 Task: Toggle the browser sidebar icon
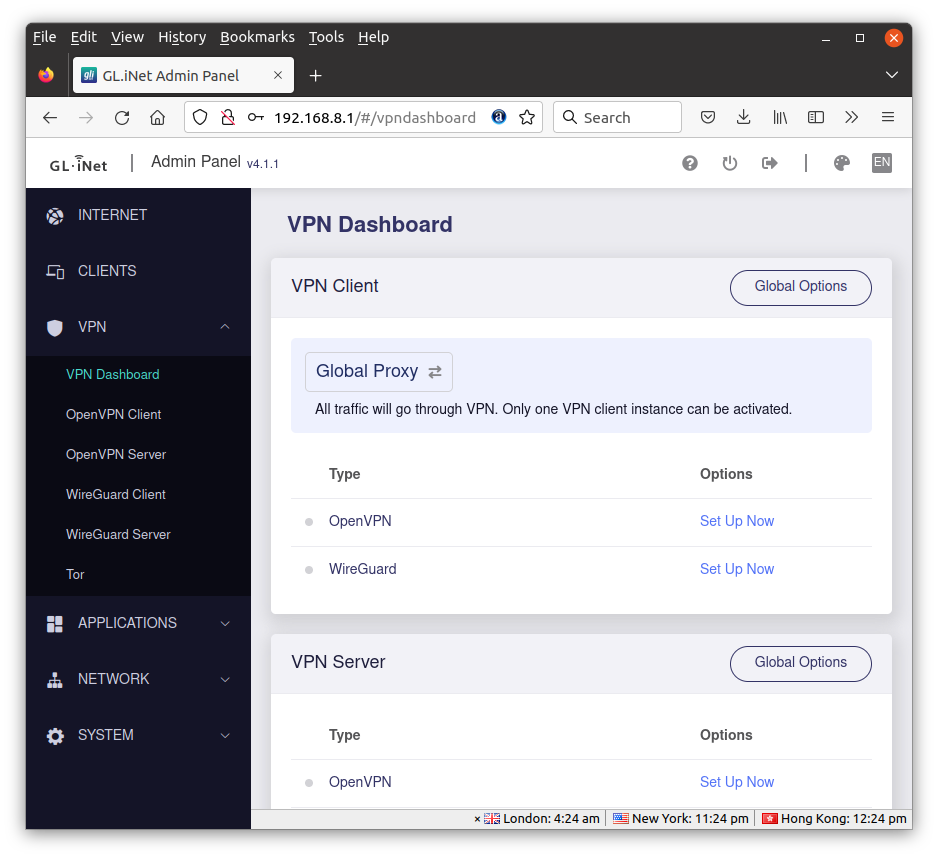pyautogui.click(x=816, y=117)
